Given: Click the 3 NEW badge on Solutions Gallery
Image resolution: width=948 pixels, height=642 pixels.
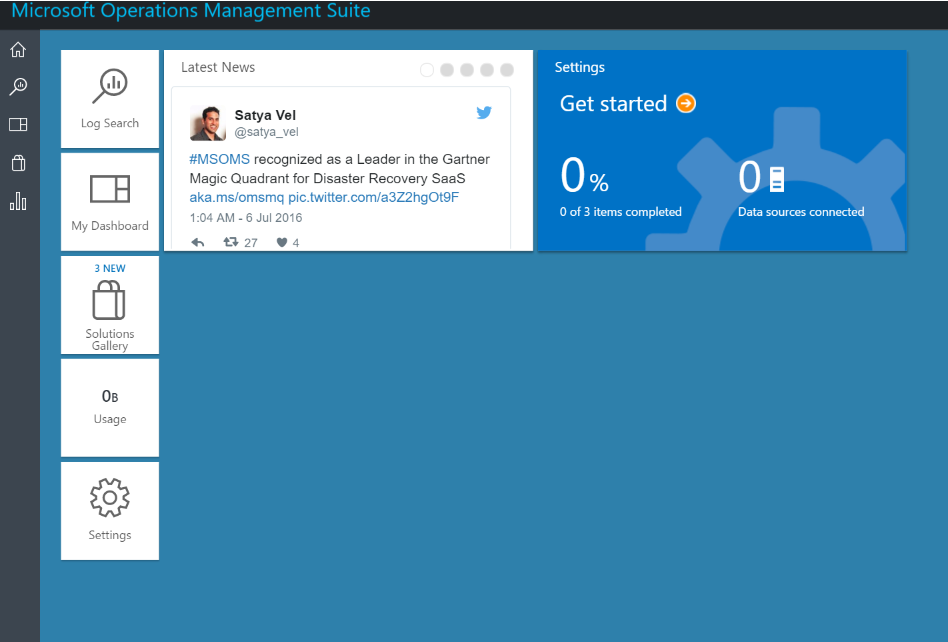Looking at the screenshot, I should pos(110,268).
